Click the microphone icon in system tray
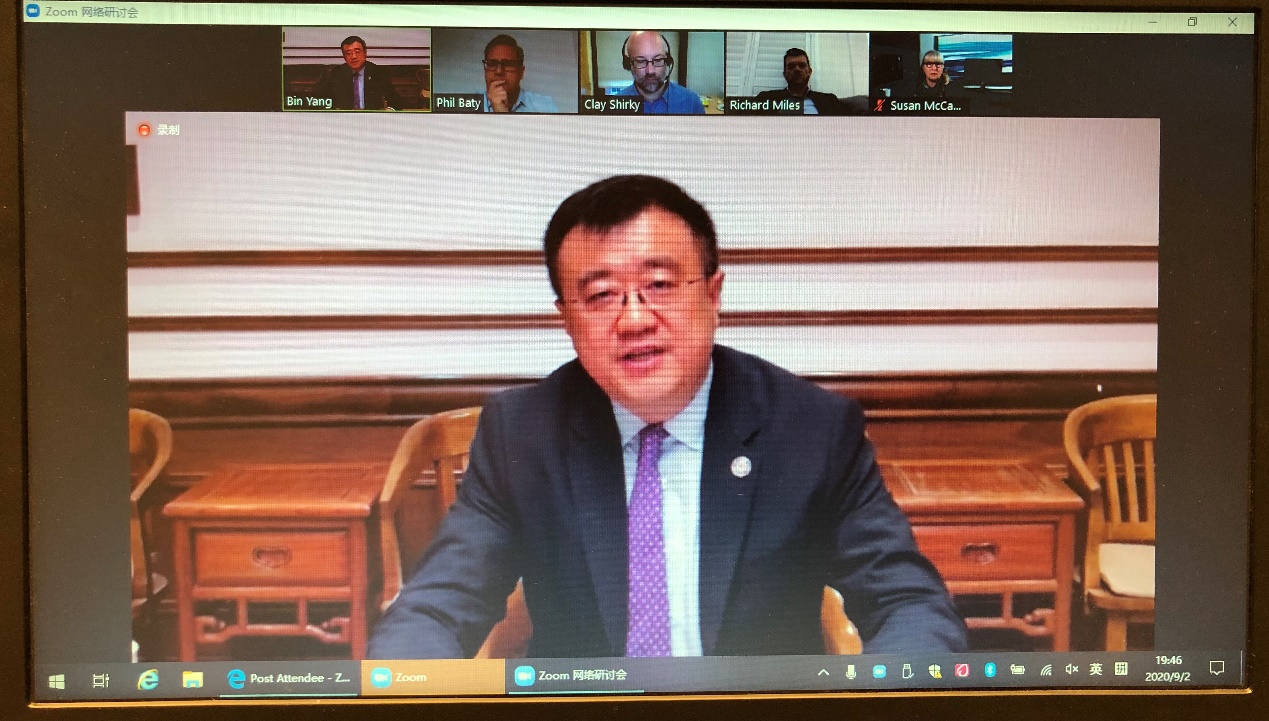1269x721 pixels. [x=851, y=671]
